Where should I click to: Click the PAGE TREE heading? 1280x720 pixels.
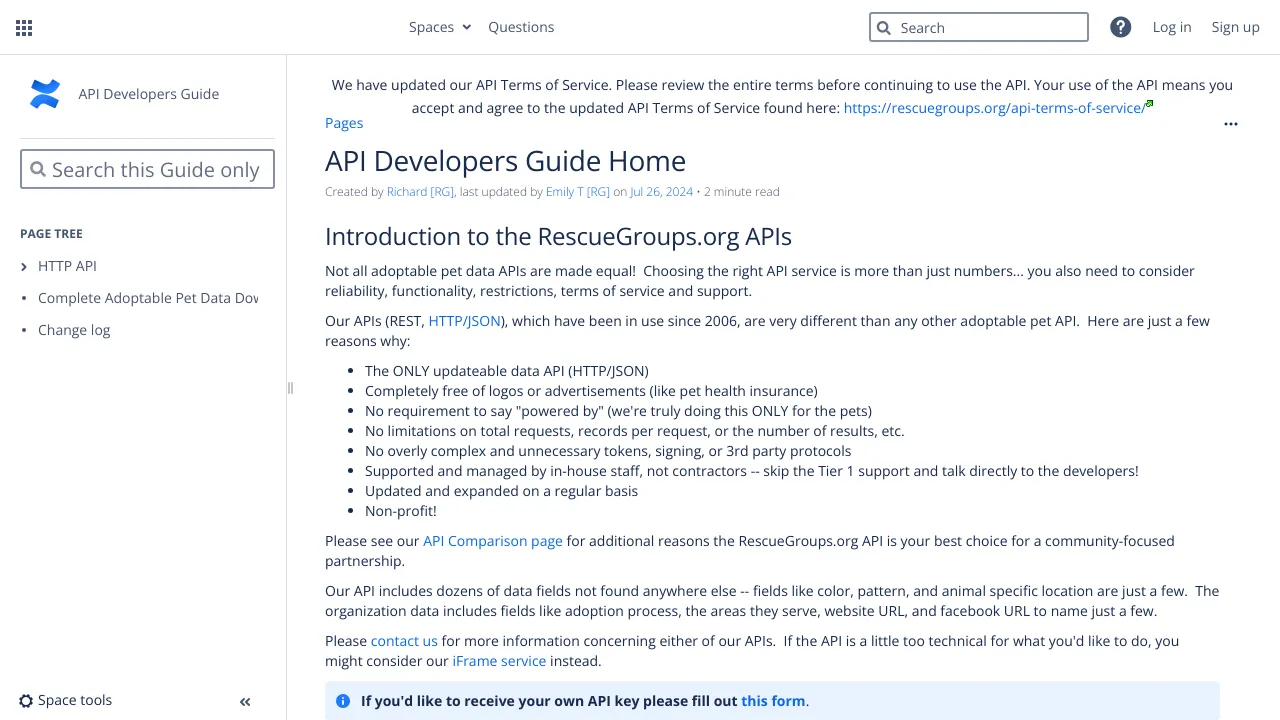coord(51,234)
